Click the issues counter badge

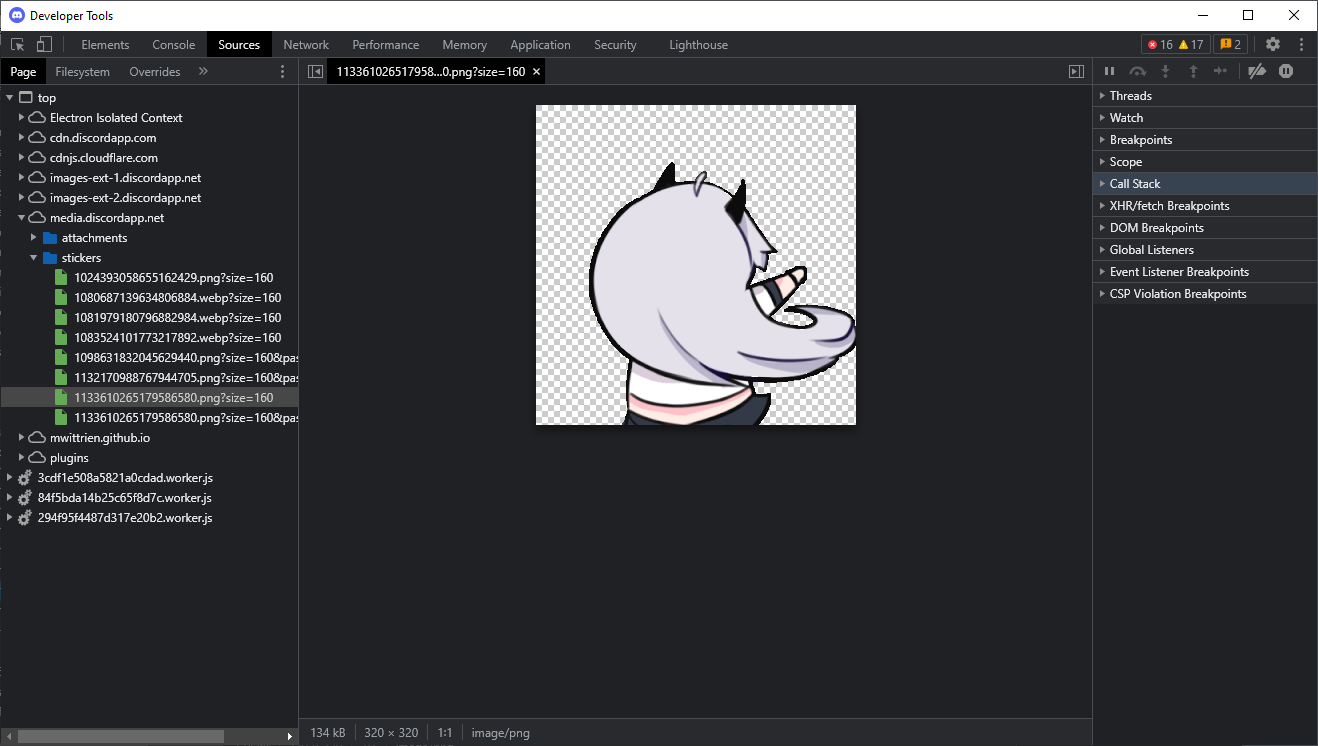click(x=1230, y=45)
